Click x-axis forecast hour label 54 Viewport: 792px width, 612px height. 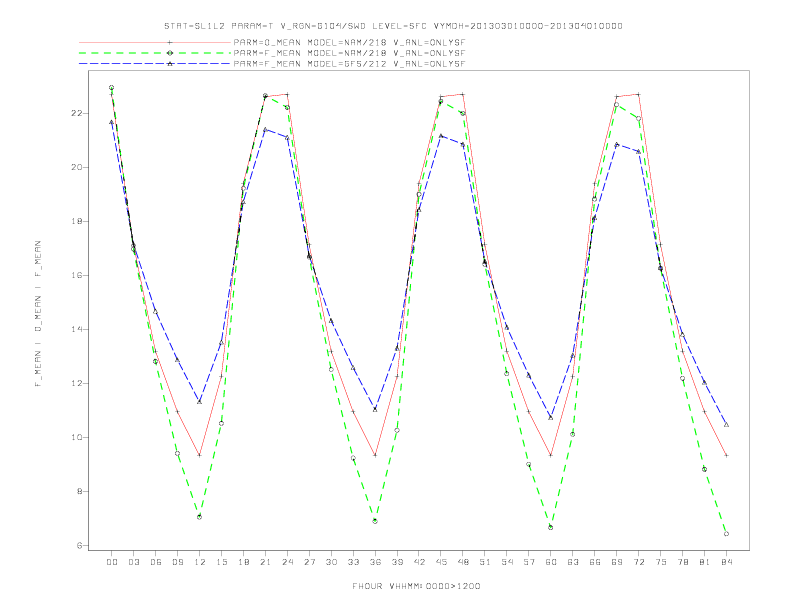click(x=507, y=562)
